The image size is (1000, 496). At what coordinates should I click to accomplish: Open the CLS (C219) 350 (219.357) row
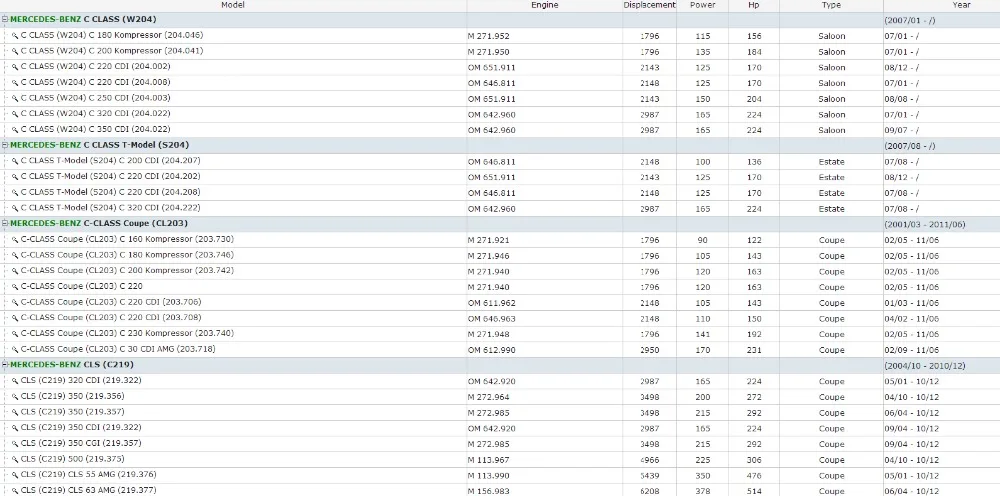pos(500,412)
